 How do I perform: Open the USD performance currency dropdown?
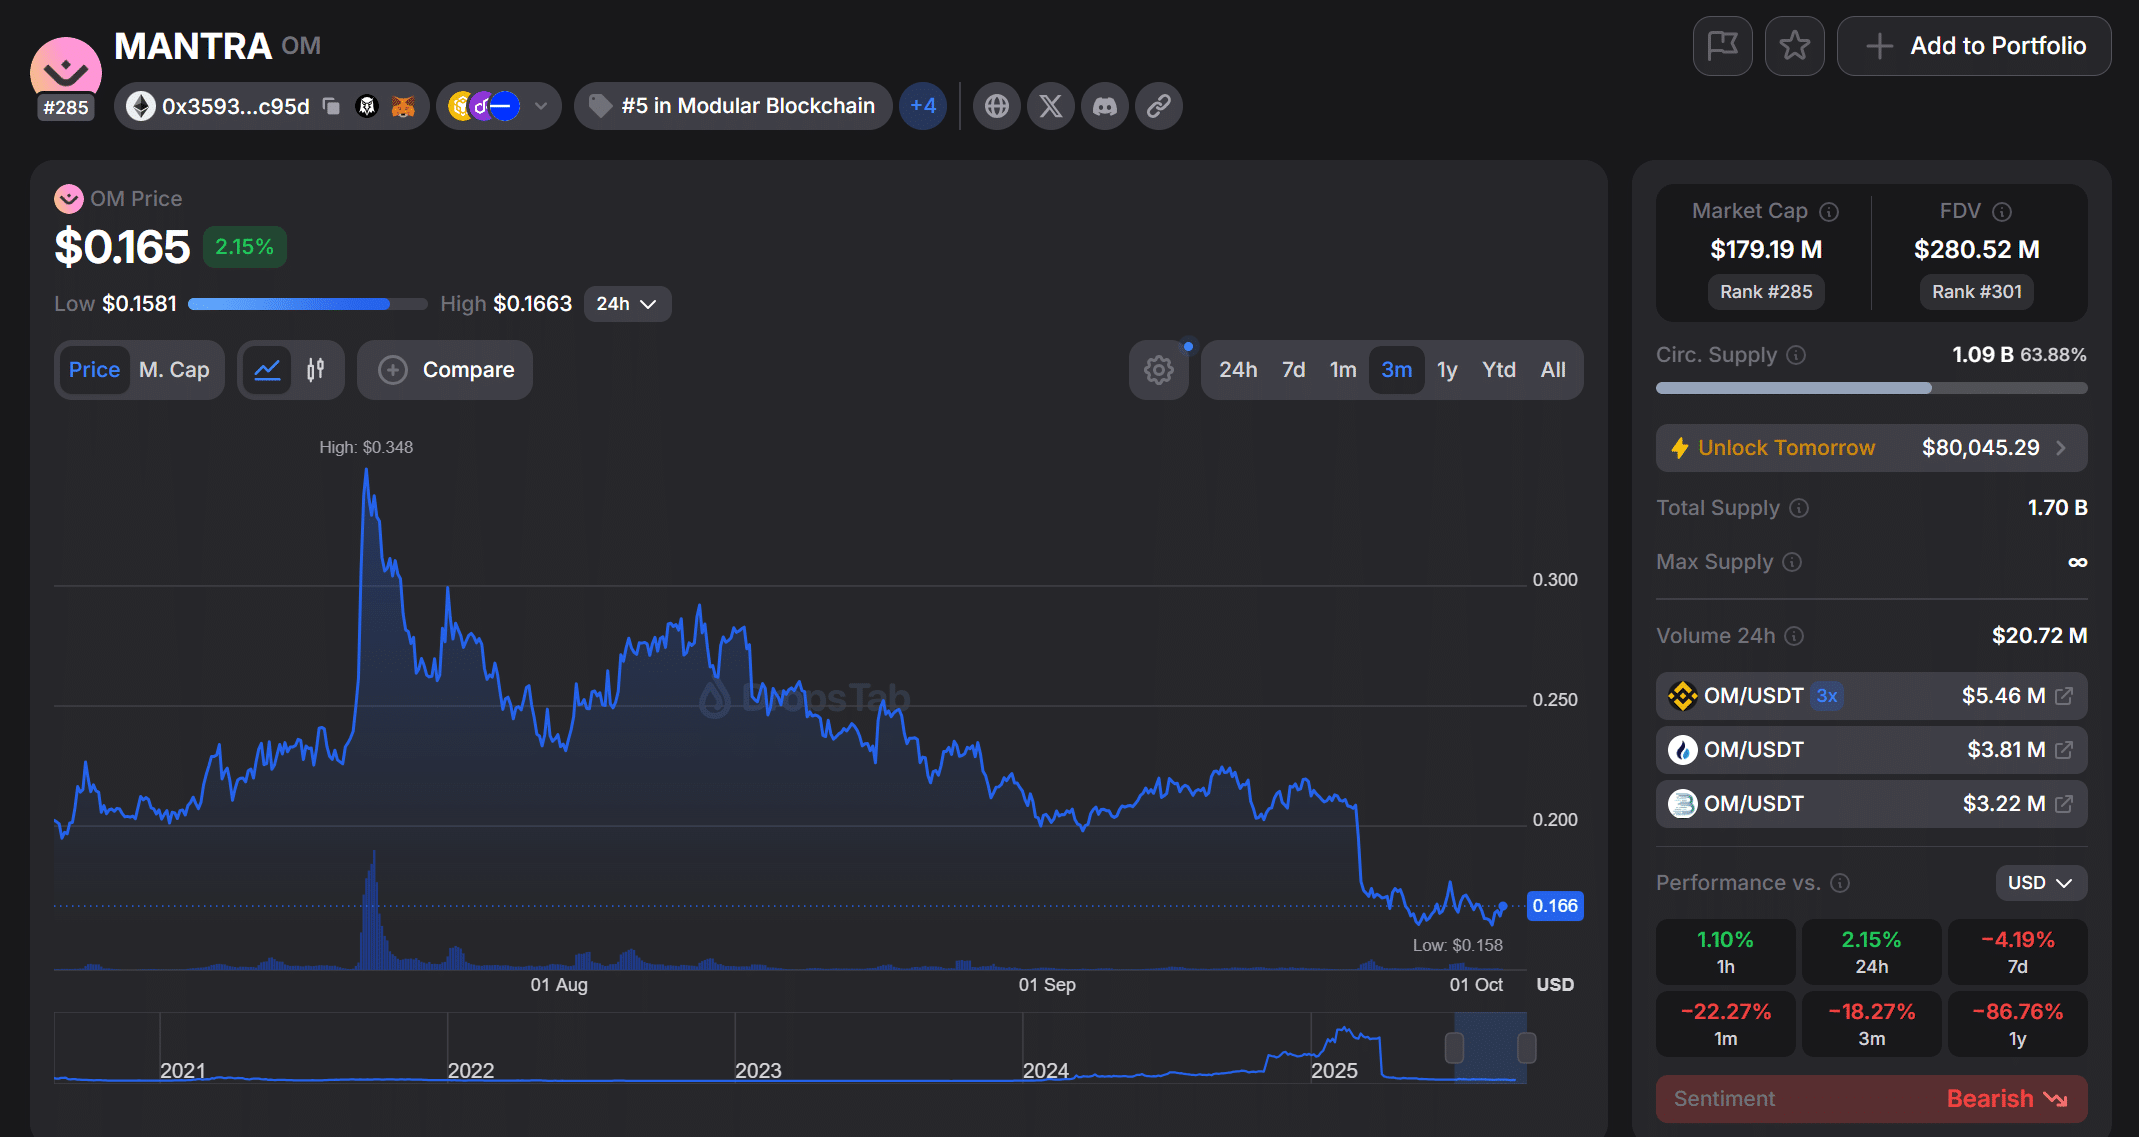pyautogui.click(x=2040, y=883)
